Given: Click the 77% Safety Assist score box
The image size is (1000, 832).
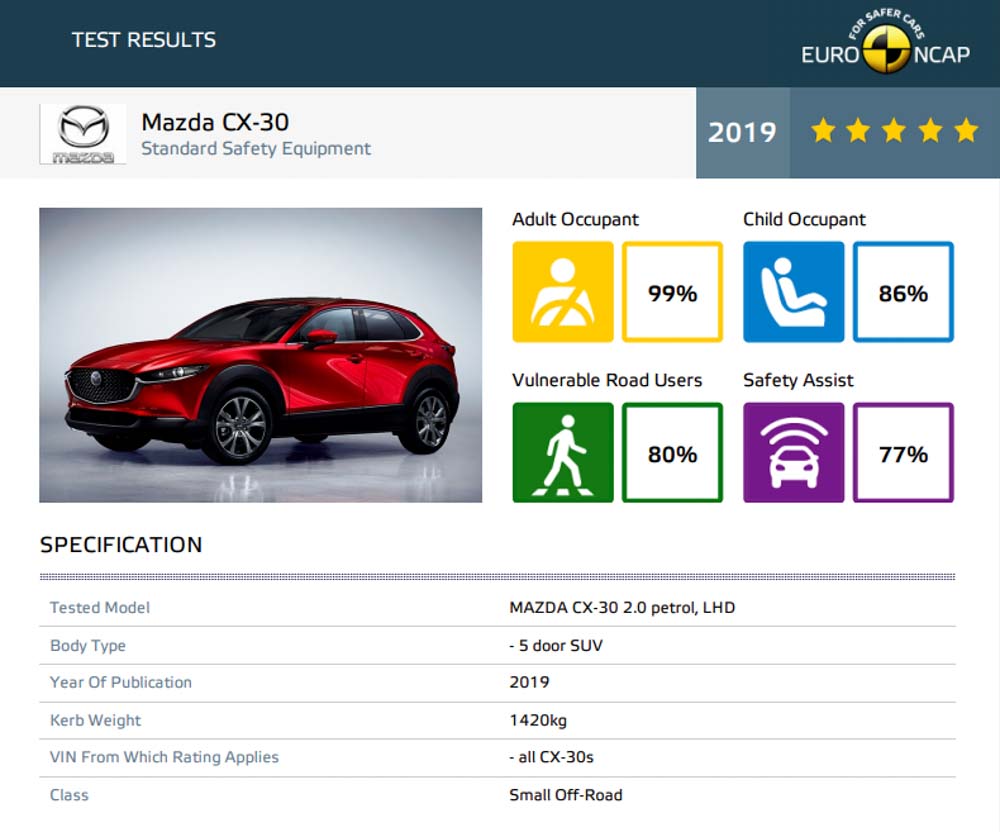Looking at the screenshot, I should tap(903, 452).
